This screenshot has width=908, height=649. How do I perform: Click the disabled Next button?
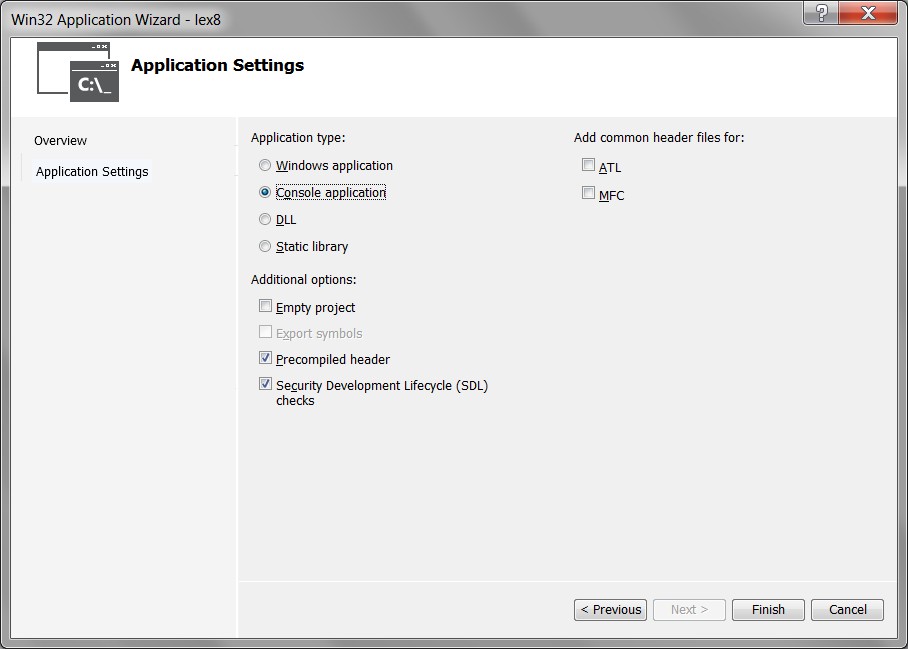pos(689,610)
